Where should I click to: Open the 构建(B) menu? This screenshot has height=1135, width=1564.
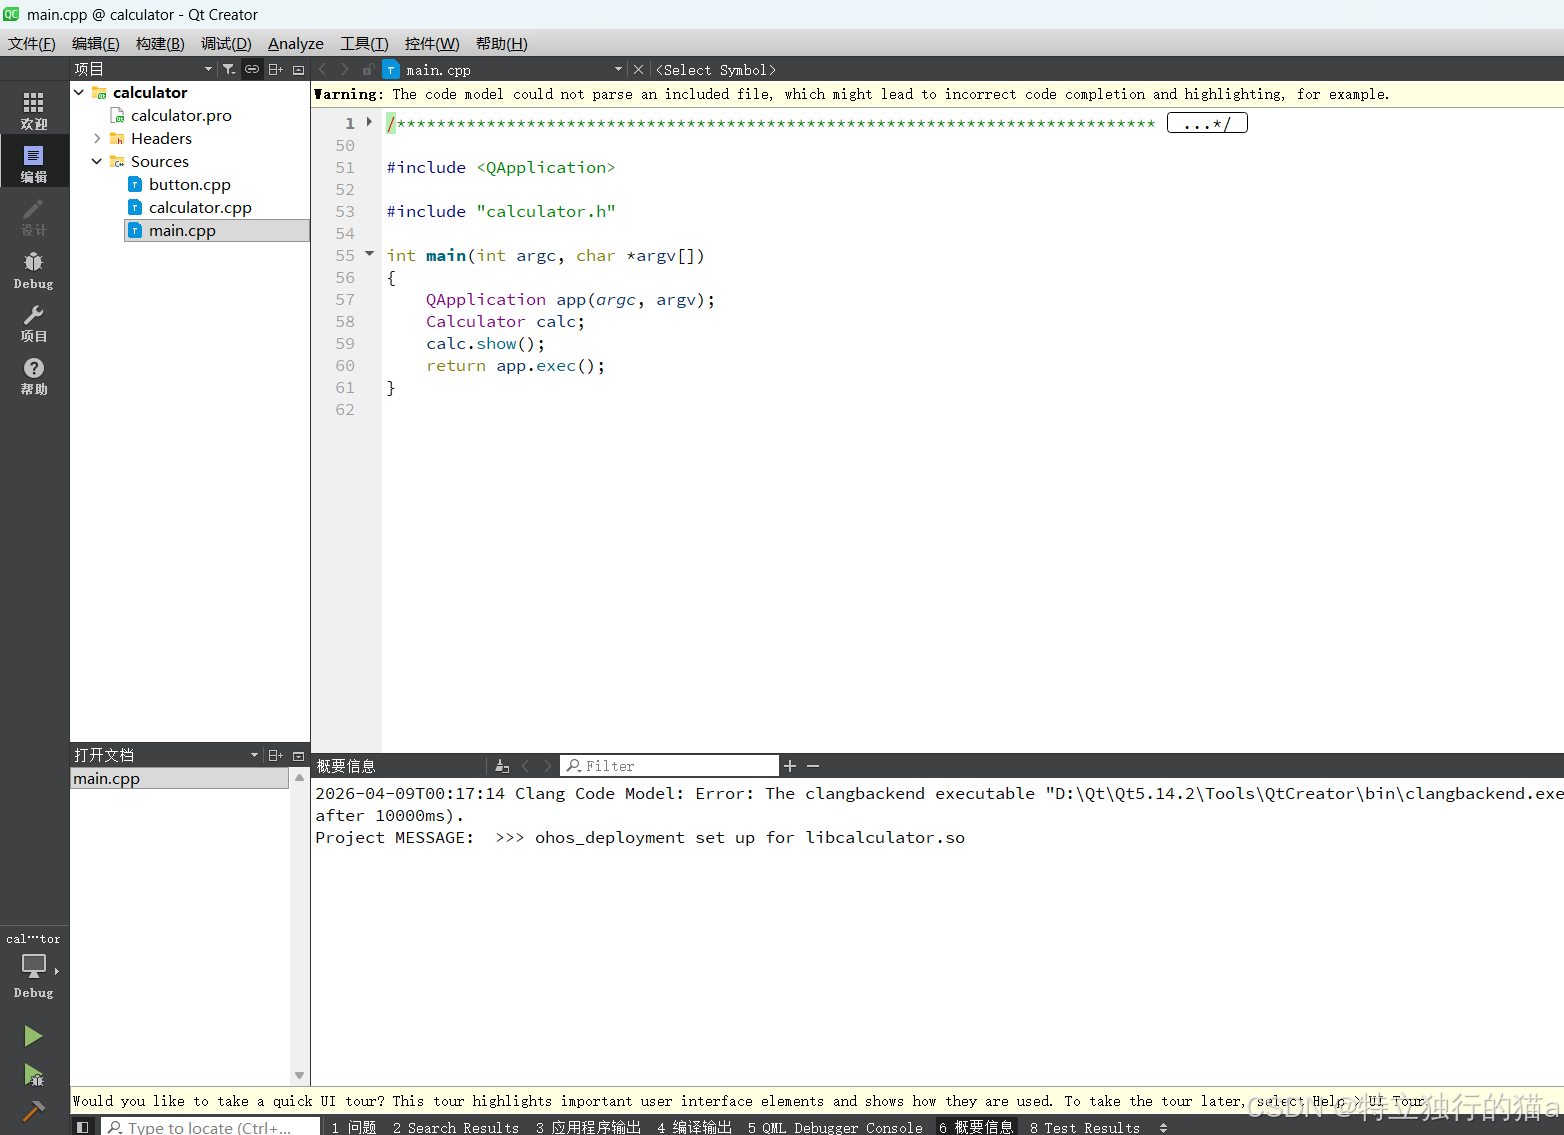coord(160,43)
